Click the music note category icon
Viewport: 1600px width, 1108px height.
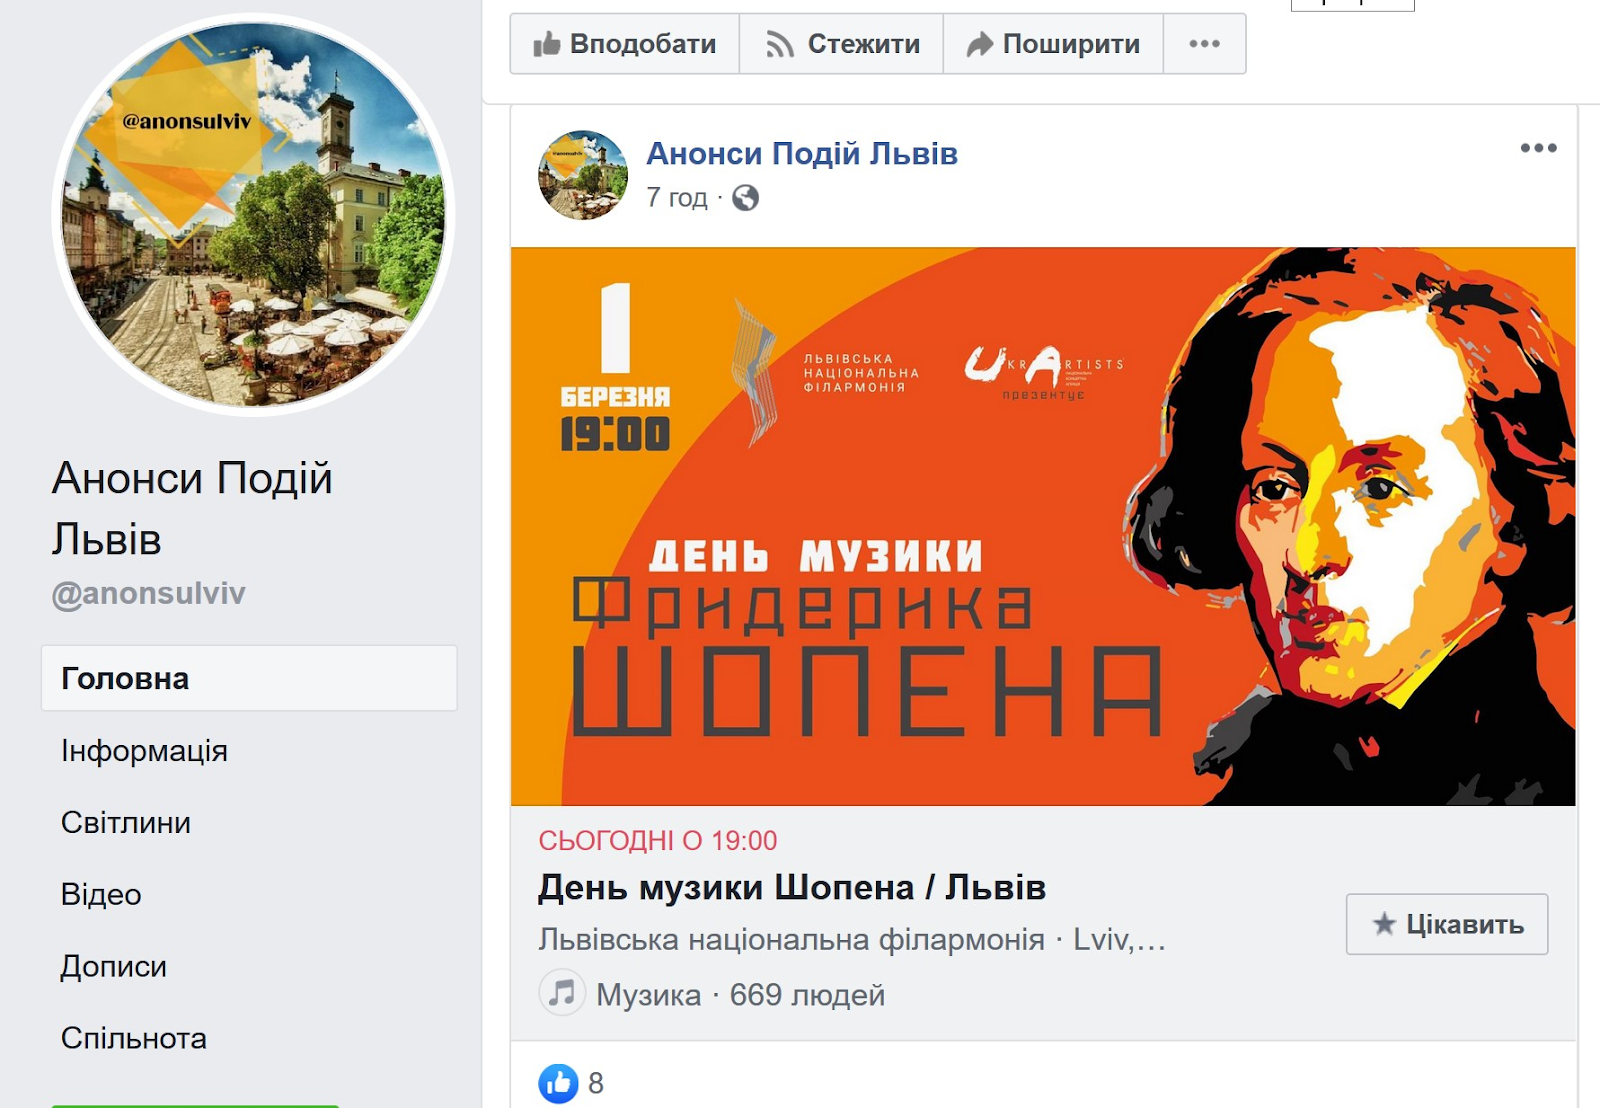[562, 993]
